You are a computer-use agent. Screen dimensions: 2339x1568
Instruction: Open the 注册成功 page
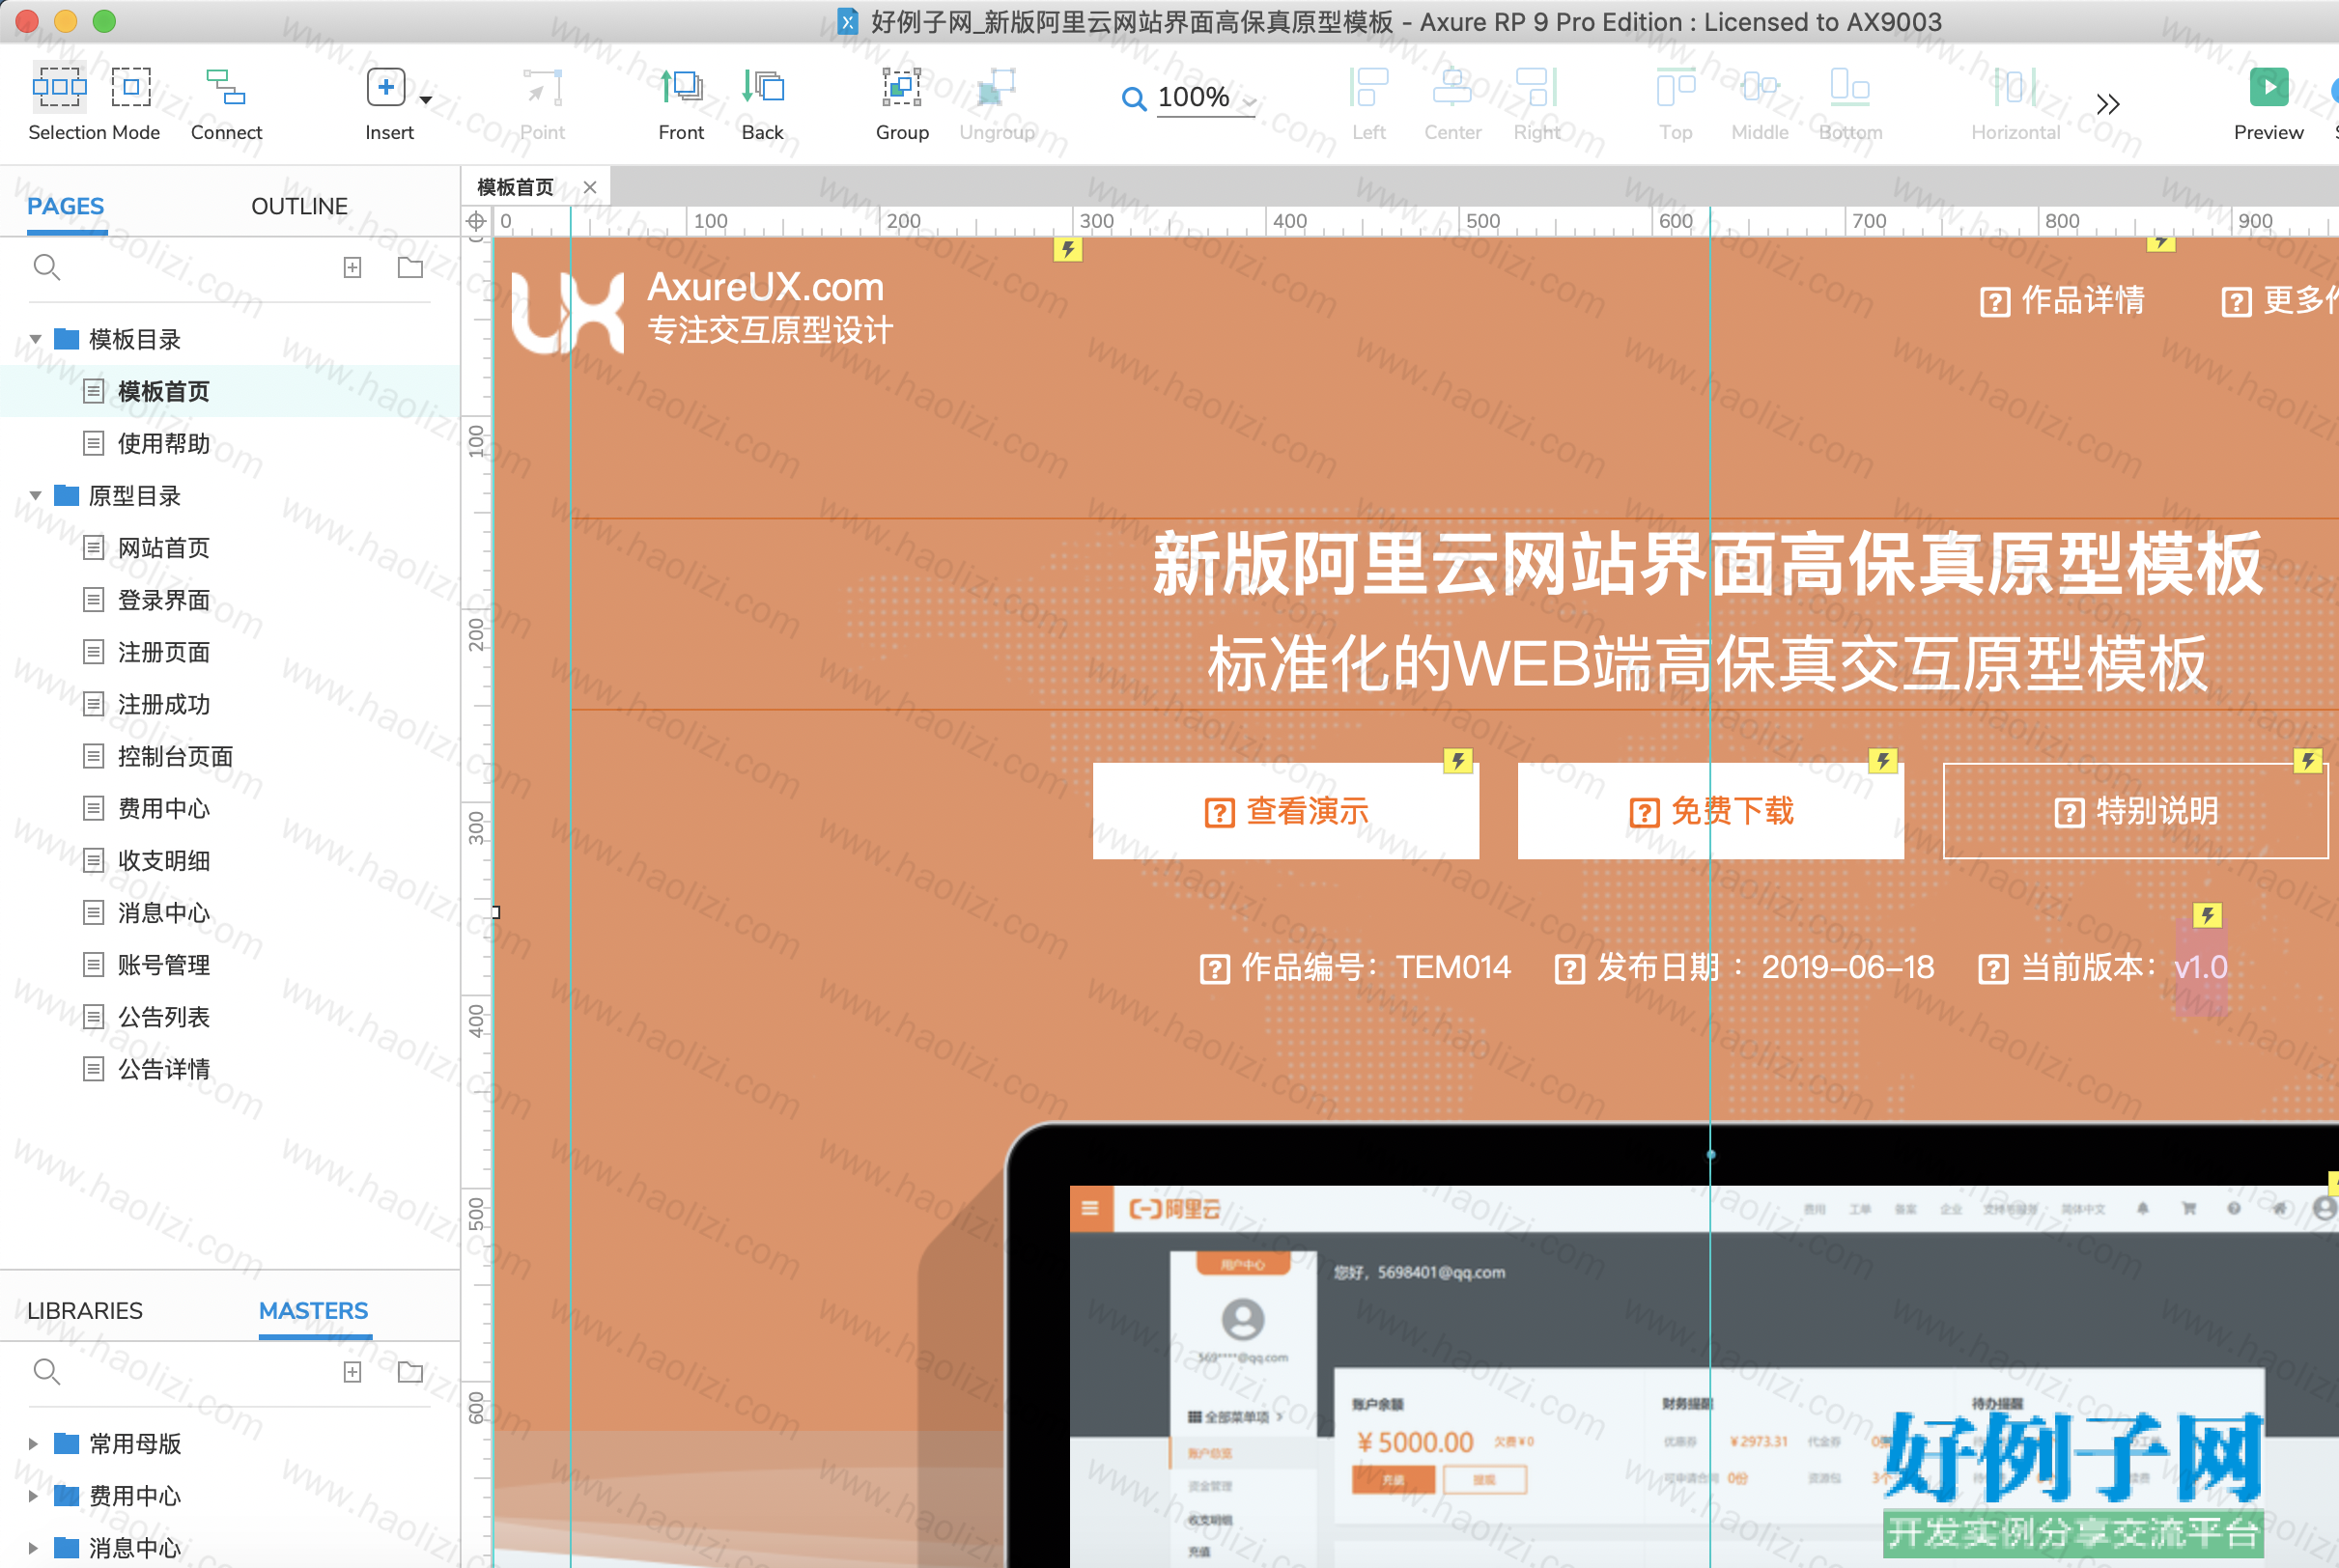pyautogui.click(x=163, y=704)
